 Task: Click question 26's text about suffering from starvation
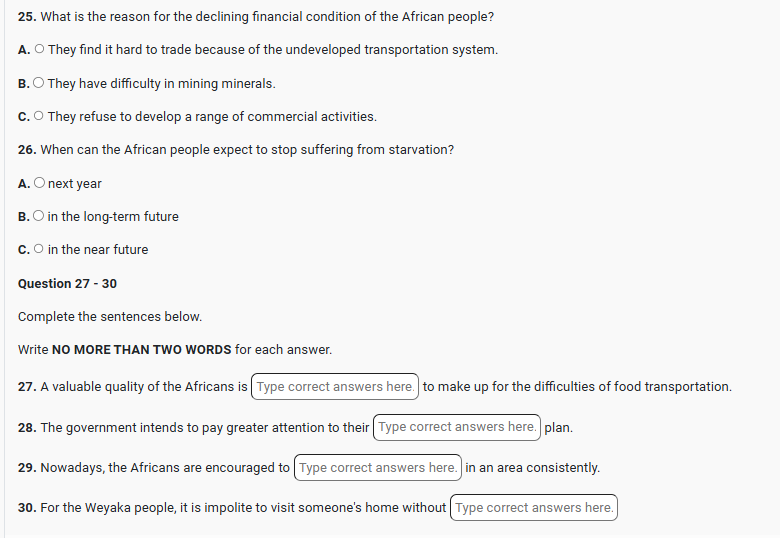click(246, 150)
